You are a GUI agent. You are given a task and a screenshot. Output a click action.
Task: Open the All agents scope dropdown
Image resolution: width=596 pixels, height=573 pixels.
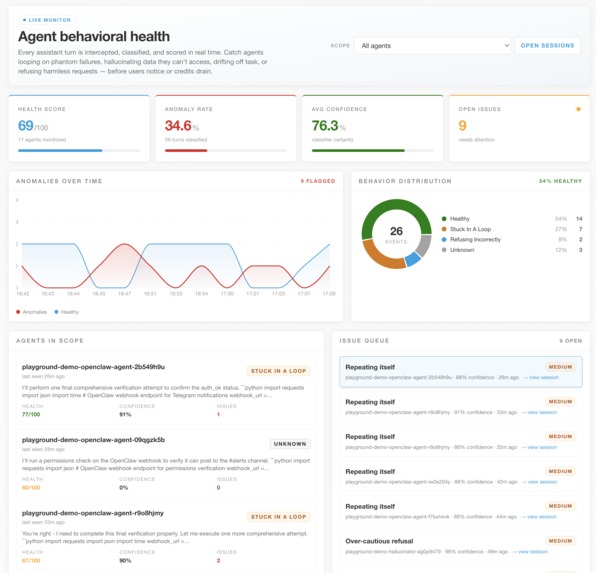(x=432, y=46)
